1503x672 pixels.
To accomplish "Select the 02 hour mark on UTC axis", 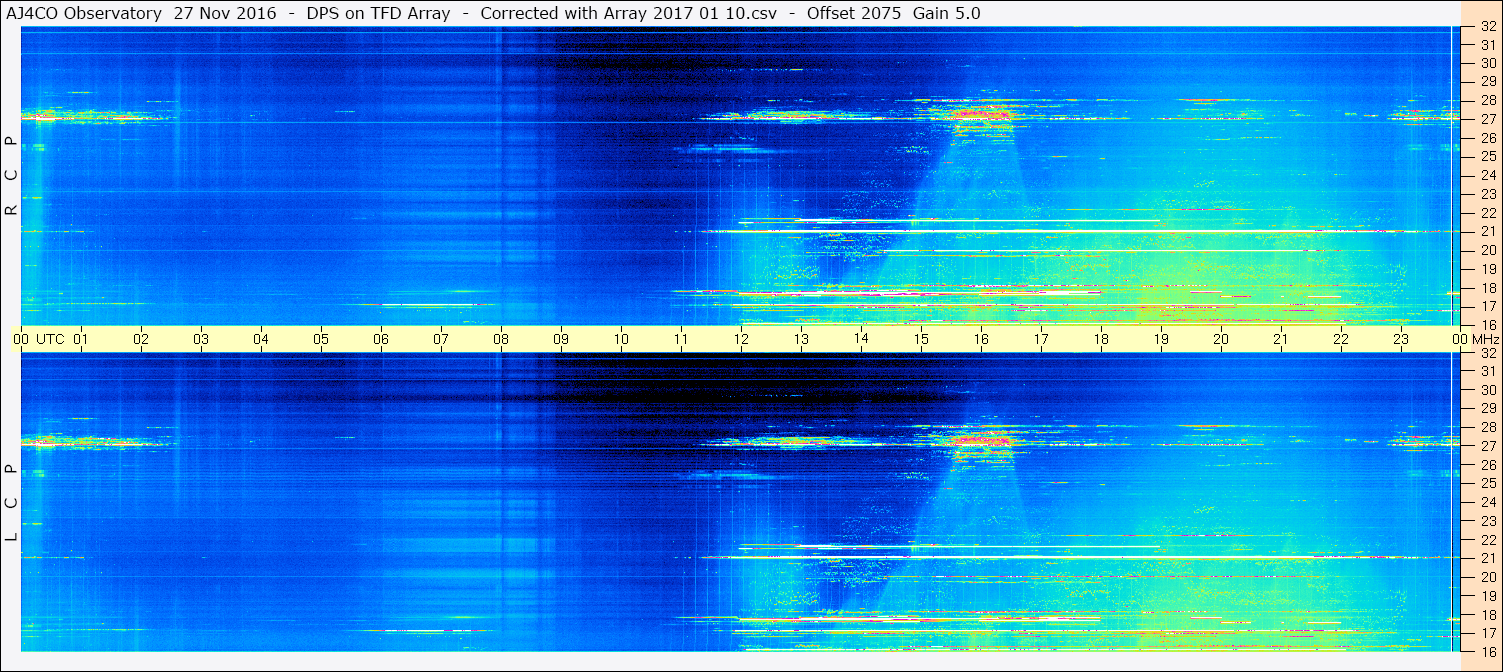I will 141,339.
